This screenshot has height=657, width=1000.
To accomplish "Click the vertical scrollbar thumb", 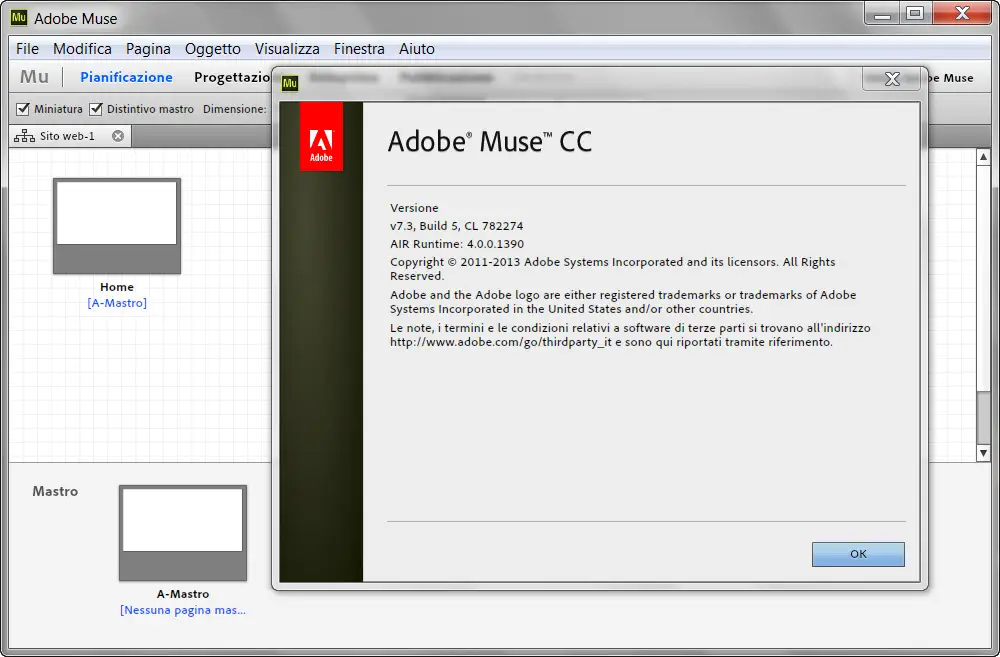I will (983, 418).
